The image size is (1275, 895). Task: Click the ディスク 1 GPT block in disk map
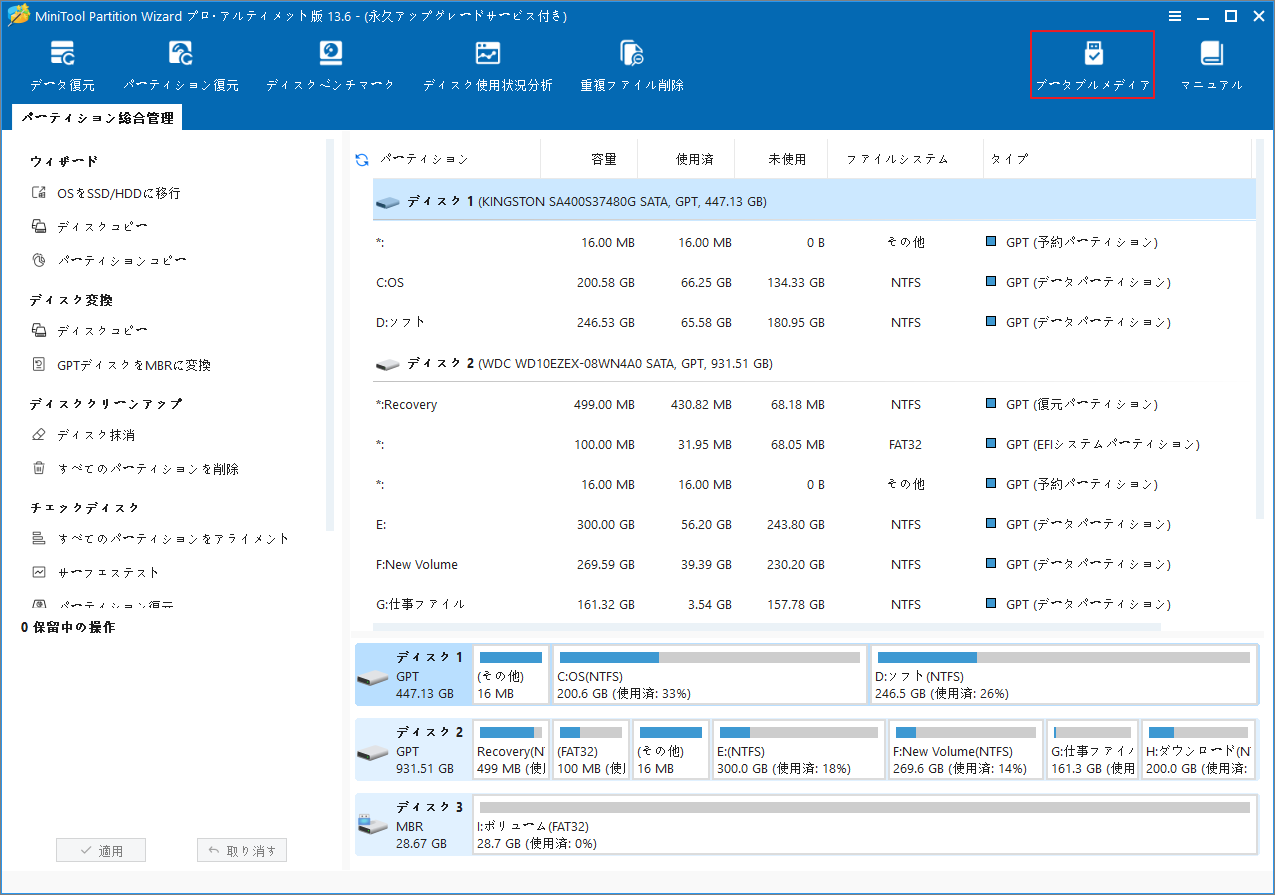coord(412,675)
